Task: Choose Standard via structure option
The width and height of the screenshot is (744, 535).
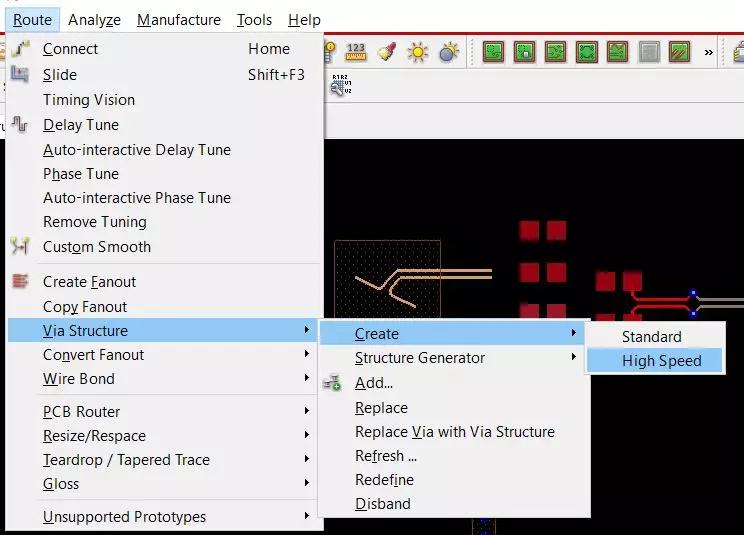Action: pyautogui.click(x=651, y=337)
